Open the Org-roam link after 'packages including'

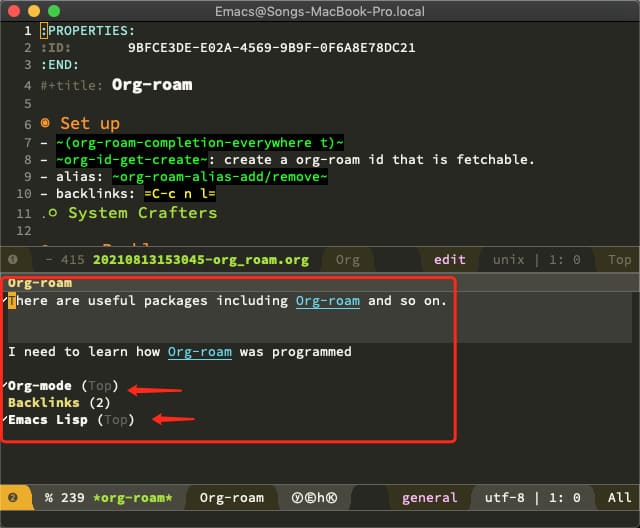(328, 301)
